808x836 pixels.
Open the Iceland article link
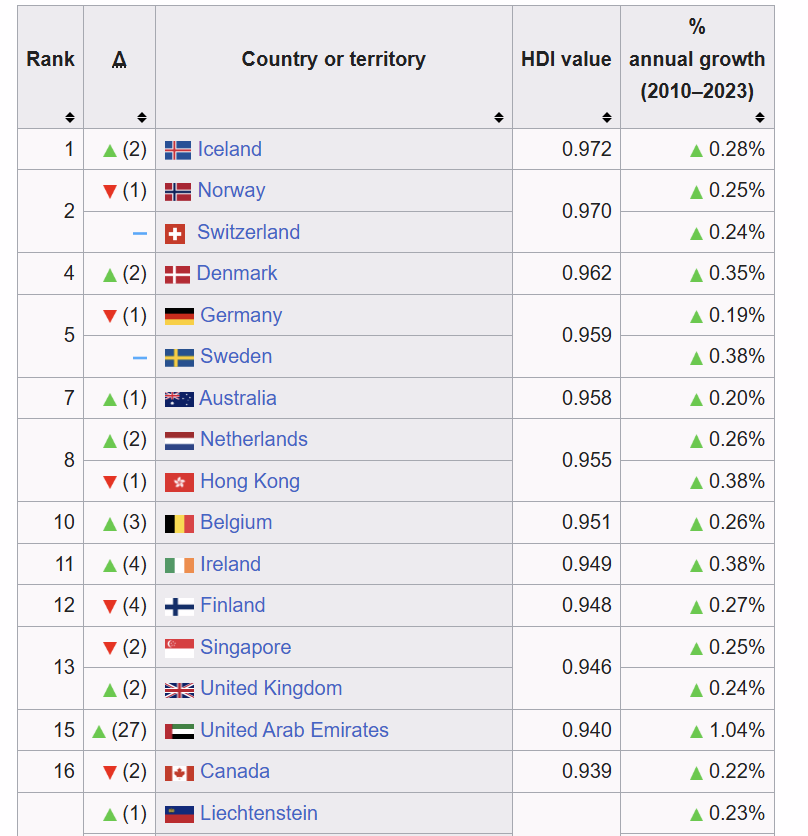[230, 149]
